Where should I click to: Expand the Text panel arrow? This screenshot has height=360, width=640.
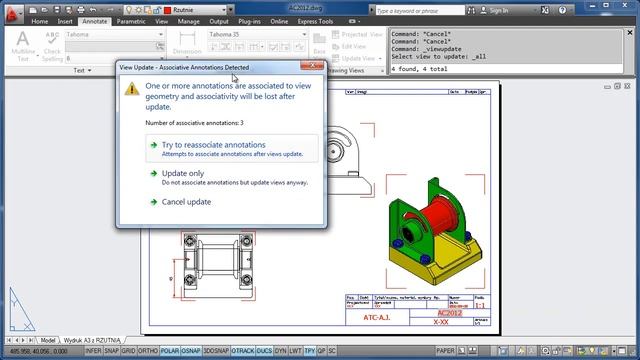pos(89,71)
